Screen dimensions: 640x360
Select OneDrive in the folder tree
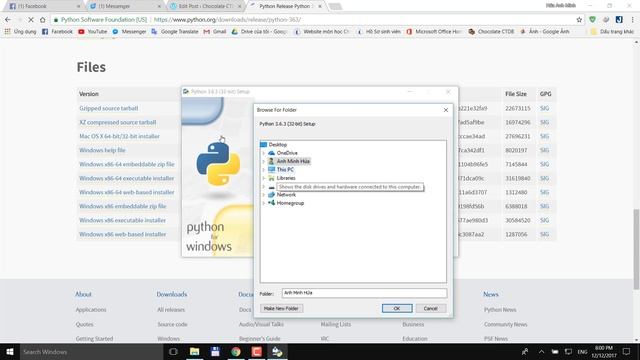[287, 153]
